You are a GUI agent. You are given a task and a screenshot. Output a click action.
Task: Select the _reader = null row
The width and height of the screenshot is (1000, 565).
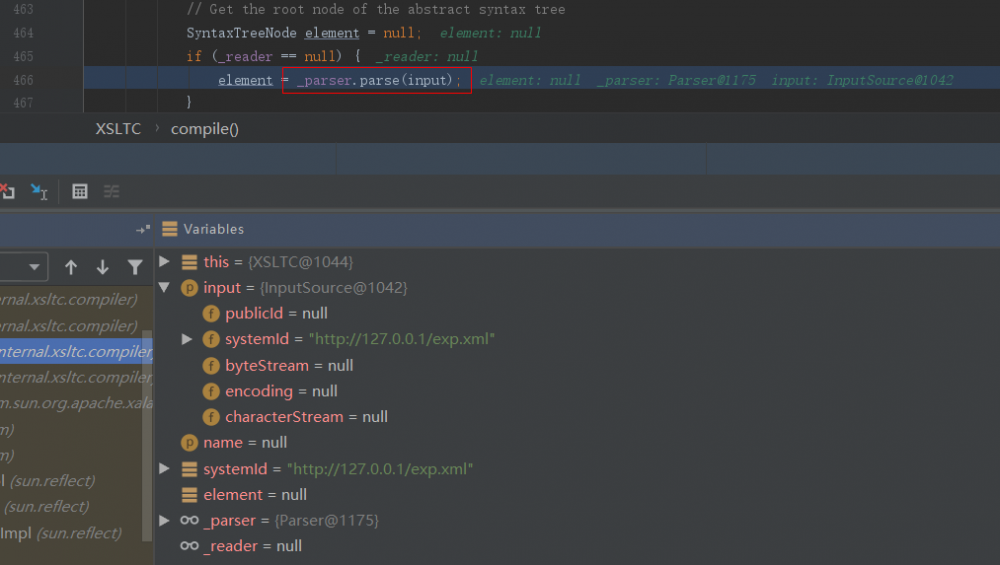tap(577, 546)
